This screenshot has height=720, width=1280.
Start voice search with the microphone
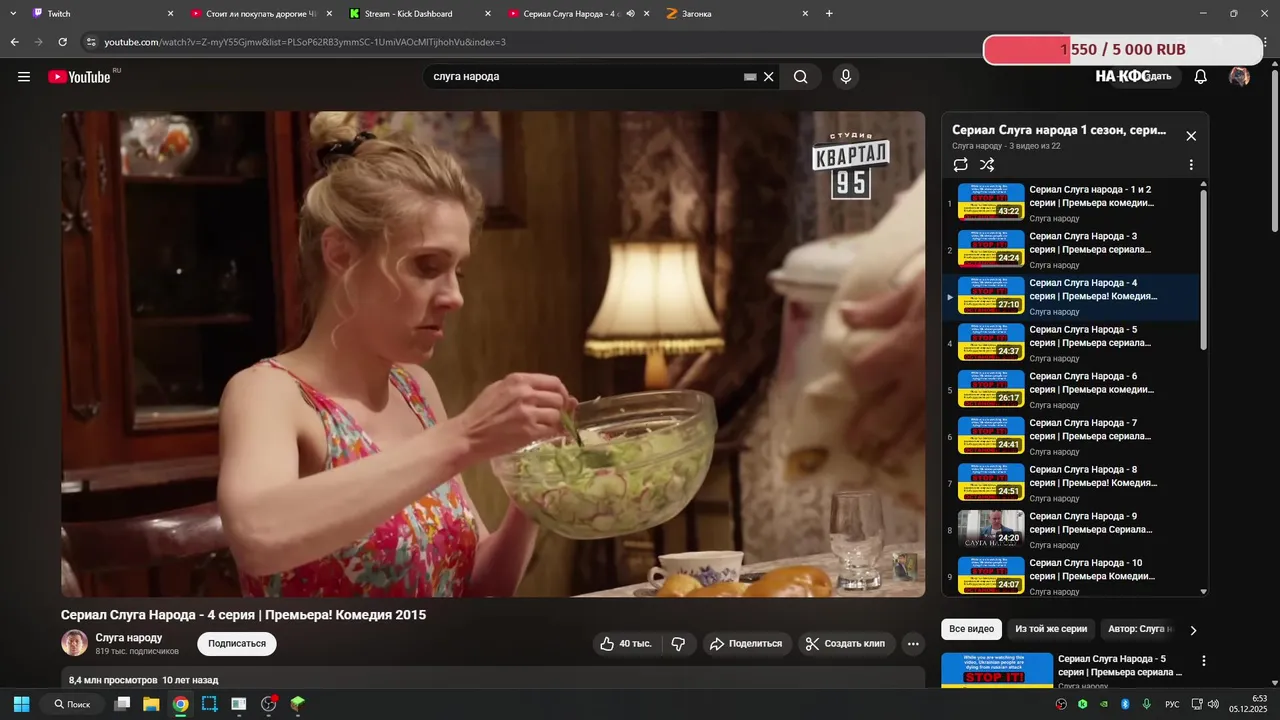[846, 77]
